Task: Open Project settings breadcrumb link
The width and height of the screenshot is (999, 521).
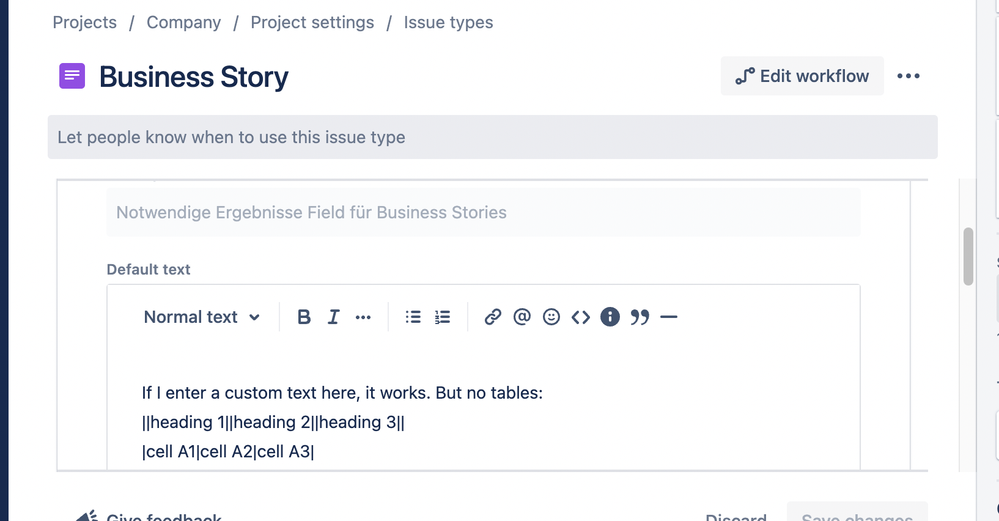Action: pyautogui.click(x=312, y=22)
